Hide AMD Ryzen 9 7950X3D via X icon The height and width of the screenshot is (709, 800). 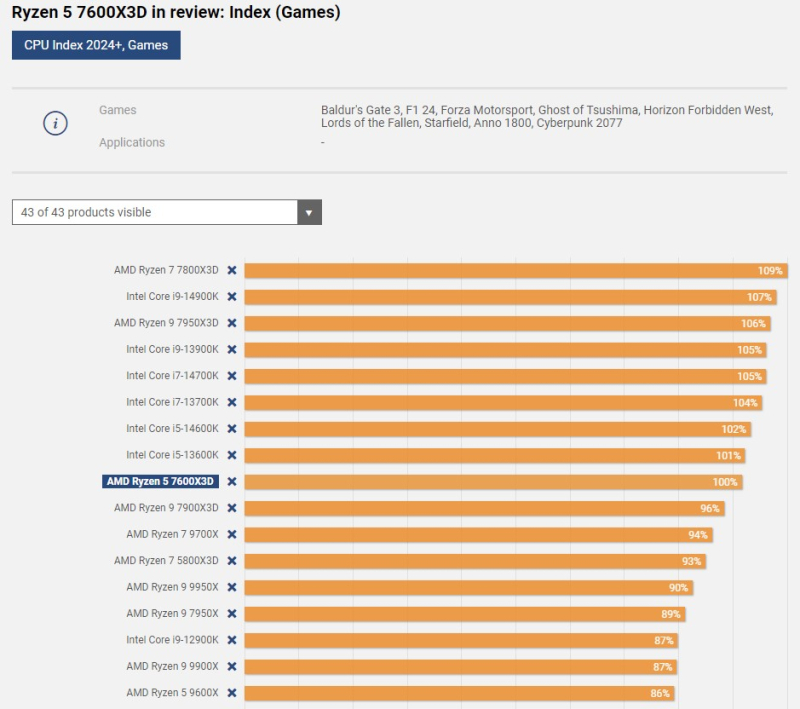[232, 323]
